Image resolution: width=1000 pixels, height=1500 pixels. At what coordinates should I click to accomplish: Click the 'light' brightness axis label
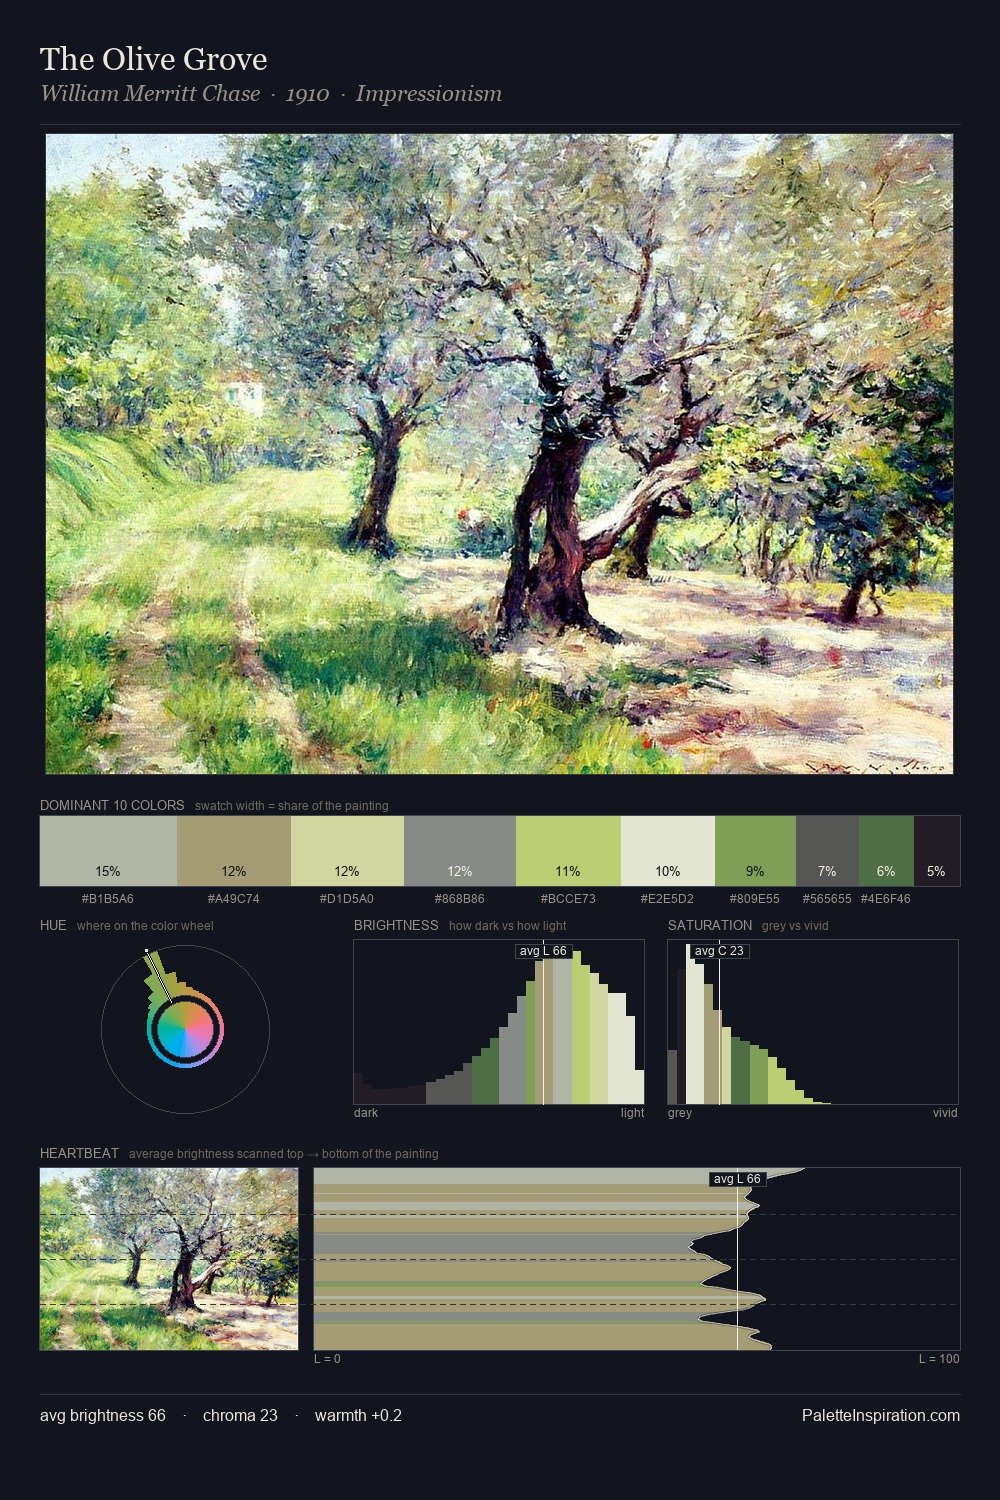[632, 1113]
